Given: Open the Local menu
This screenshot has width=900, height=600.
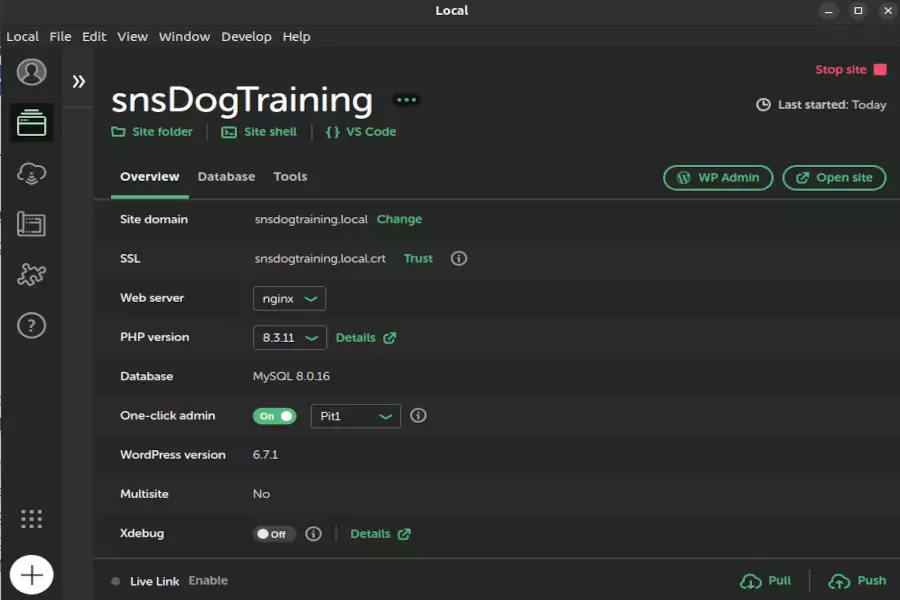Looking at the screenshot, I should 22,37.
